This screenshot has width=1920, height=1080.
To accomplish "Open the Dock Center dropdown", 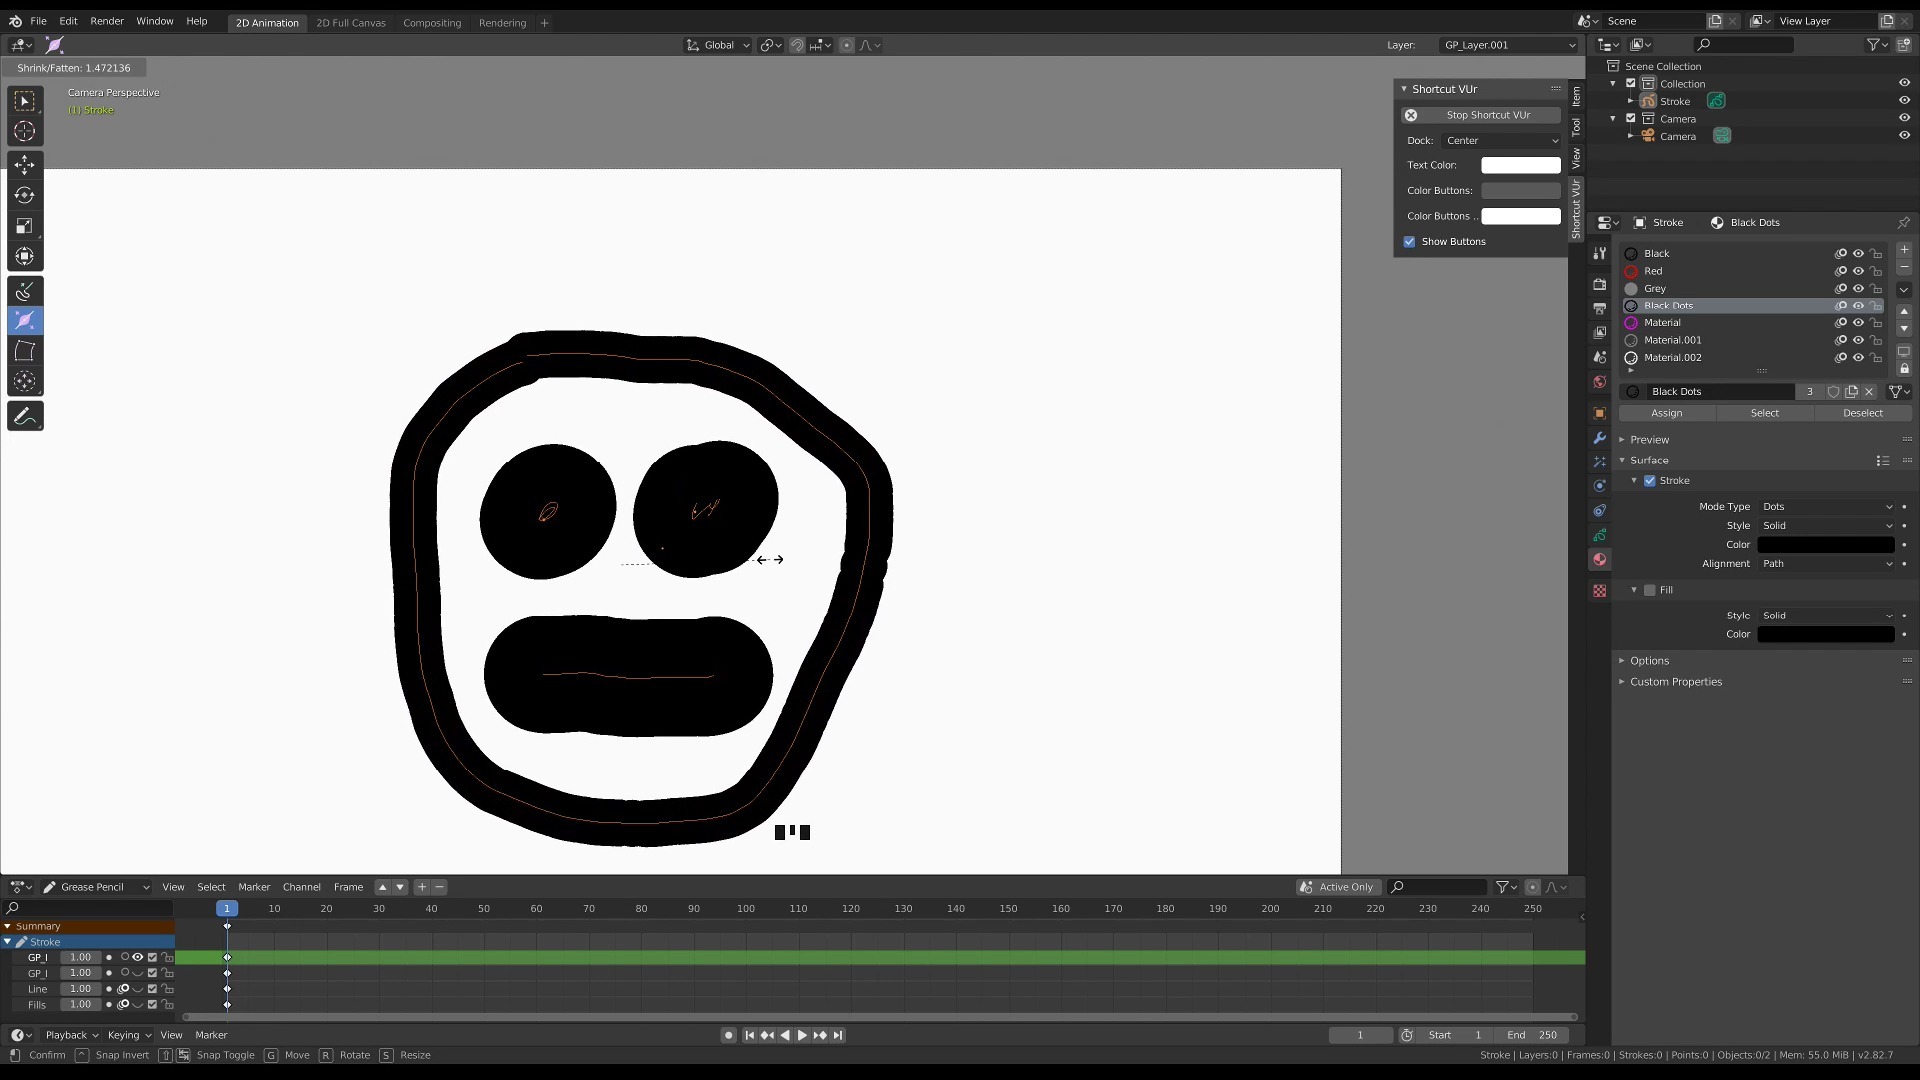I will pos(1500,141).
